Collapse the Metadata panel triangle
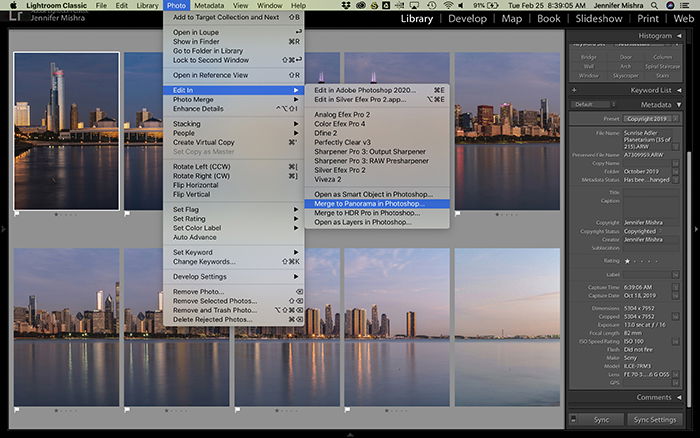This screenshot has width=700, height=438. pos(679,105)
